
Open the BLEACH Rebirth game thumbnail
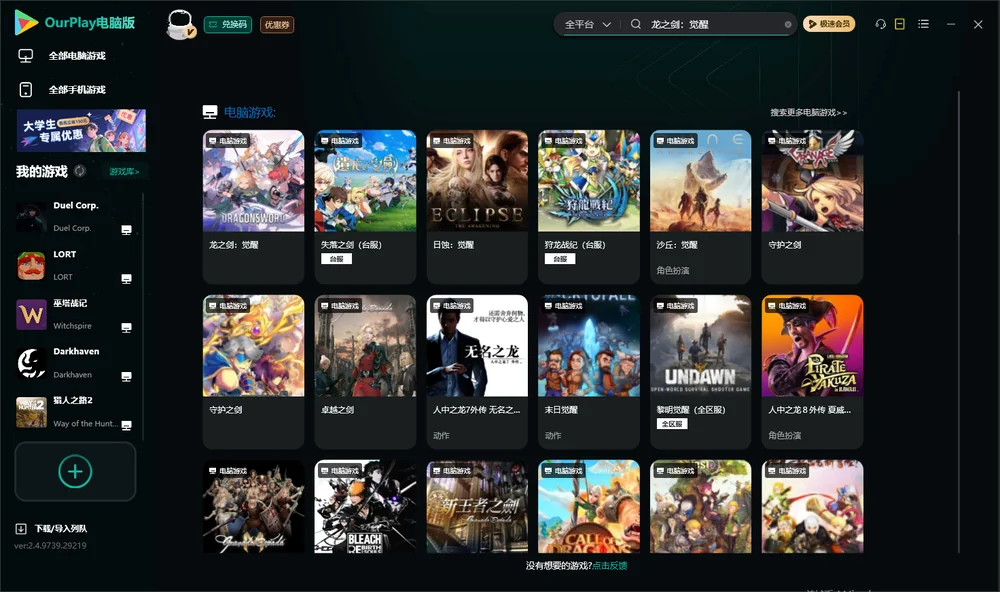[365, 507]
